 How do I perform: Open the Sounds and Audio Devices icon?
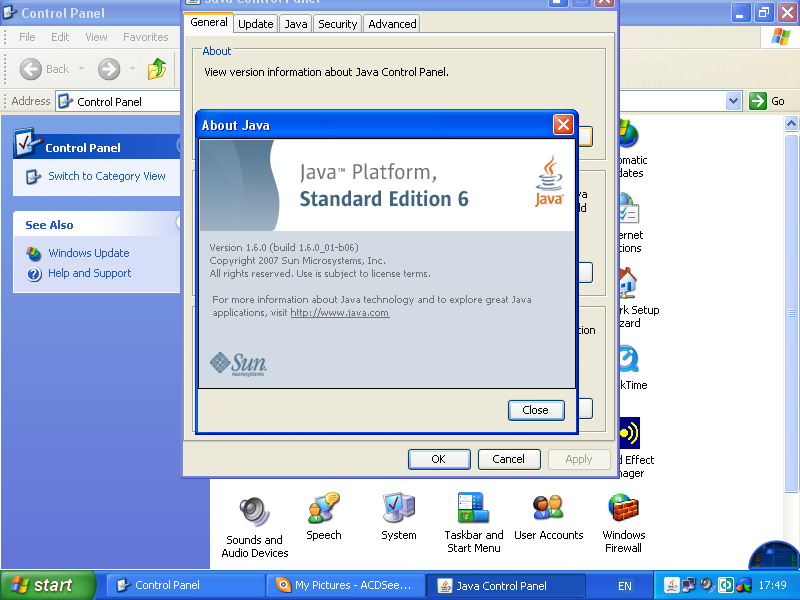pyautogui.click(x=254, y=512)
